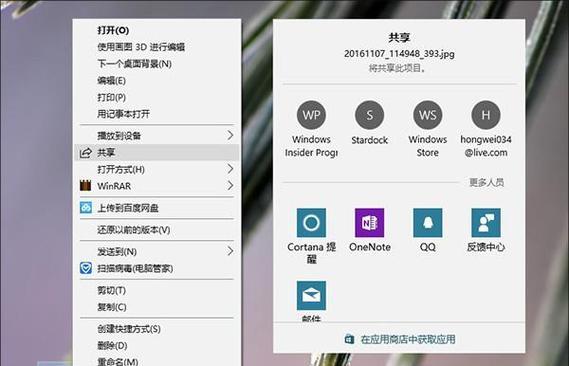Click the Windows Store name label
Image resolution: width=569 pixels, height=366 pixels.
coord(428,146)
